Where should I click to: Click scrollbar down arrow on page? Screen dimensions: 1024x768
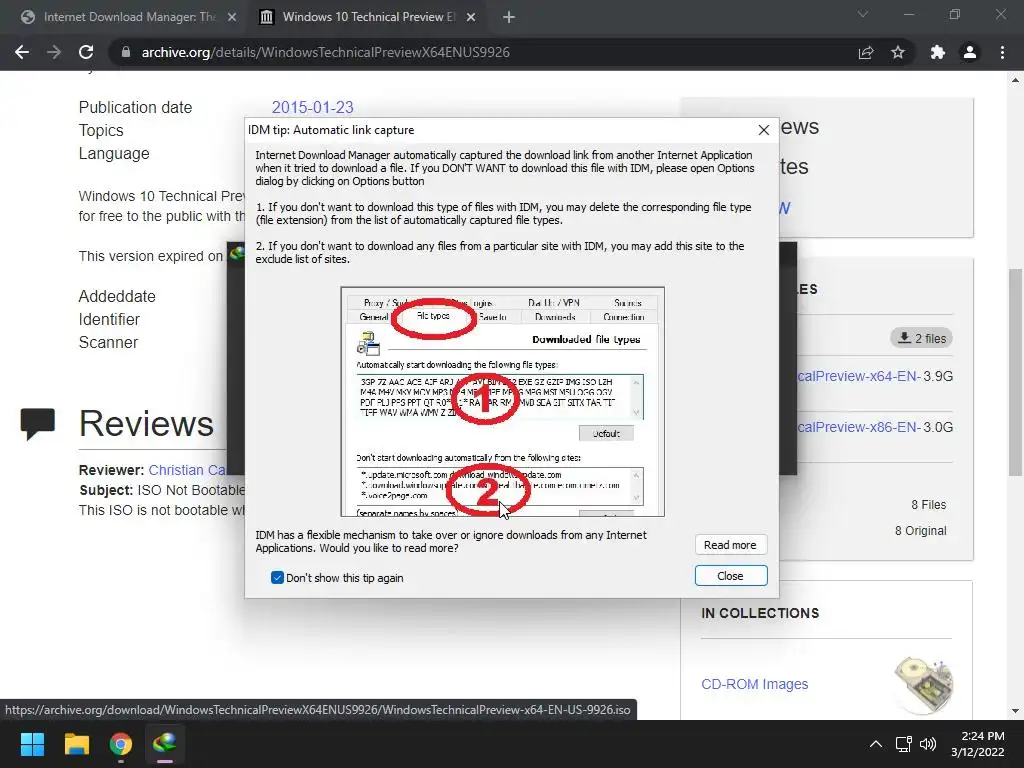click(1015, 711)
